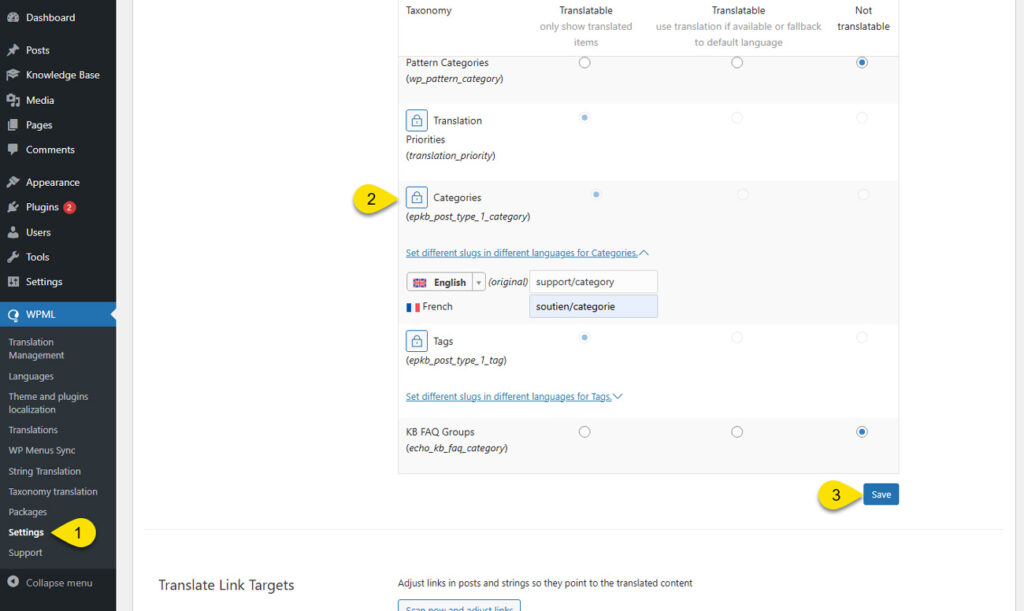
Task: Click lock icon beside Translation Priorities
Action: [x=417, y=120]
